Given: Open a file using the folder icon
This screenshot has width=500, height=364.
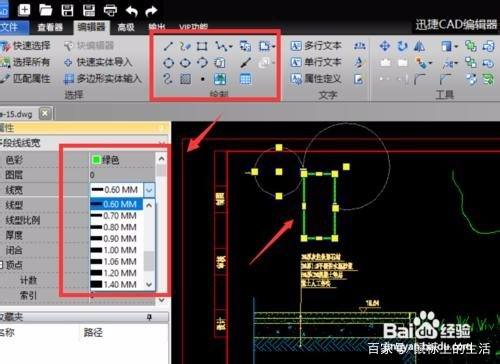Looking at the screenshot, I should click(46, 10).
